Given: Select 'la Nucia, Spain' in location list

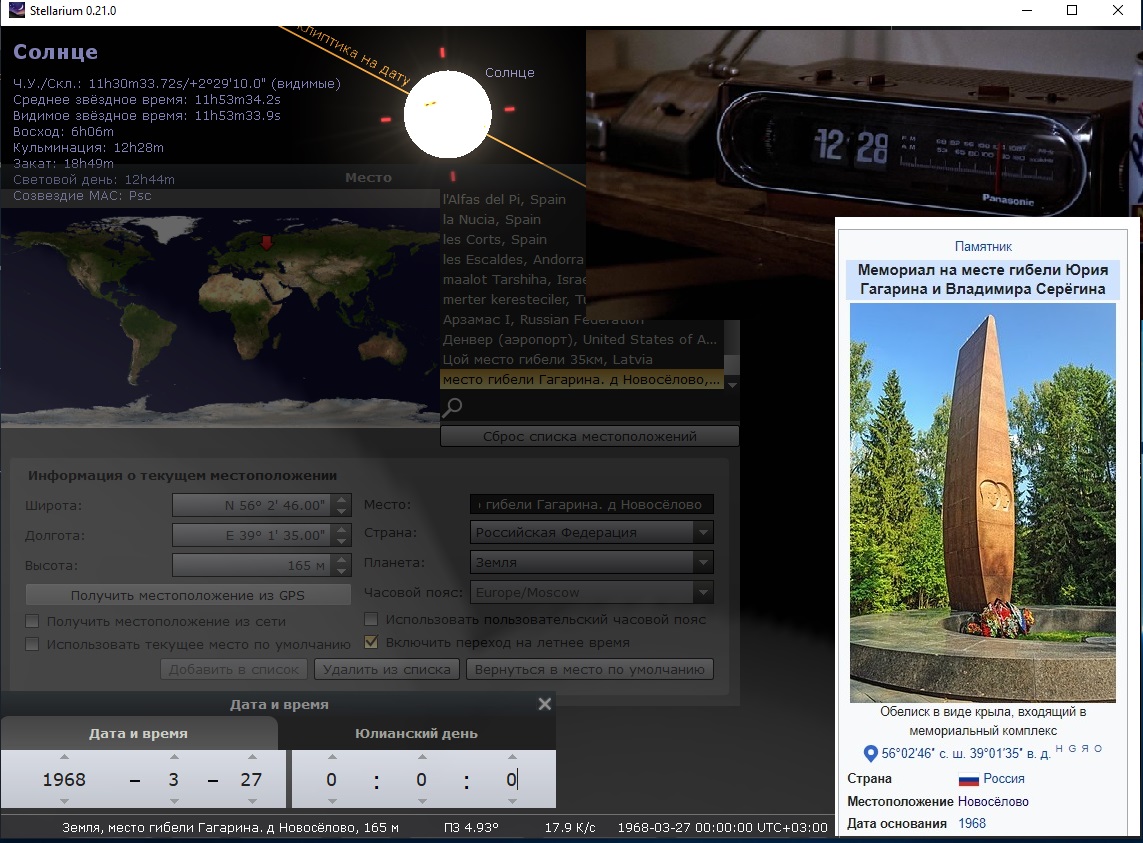Looking at the screenshot, I should (492, 219).
